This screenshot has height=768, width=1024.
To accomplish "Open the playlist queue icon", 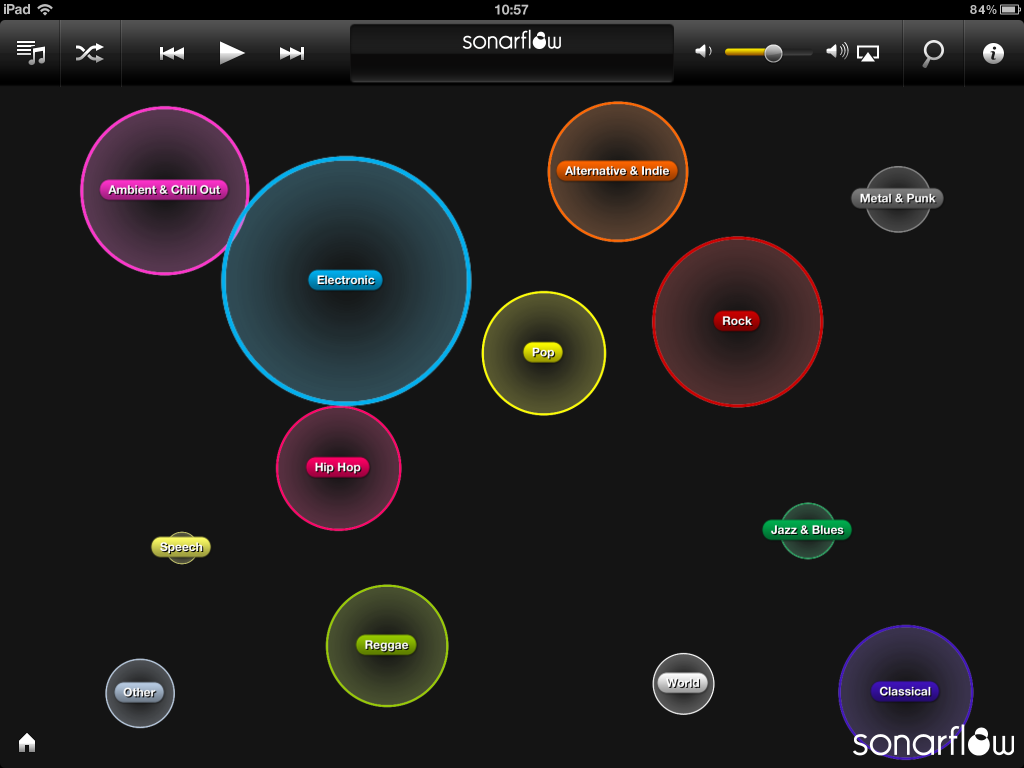I will (31, 52).
